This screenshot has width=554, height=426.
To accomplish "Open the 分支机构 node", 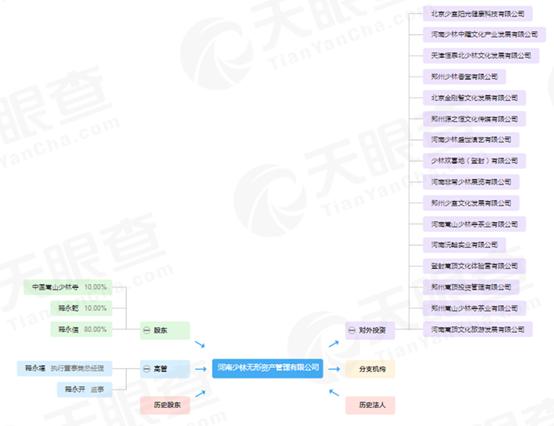I will tap(370, 369).
